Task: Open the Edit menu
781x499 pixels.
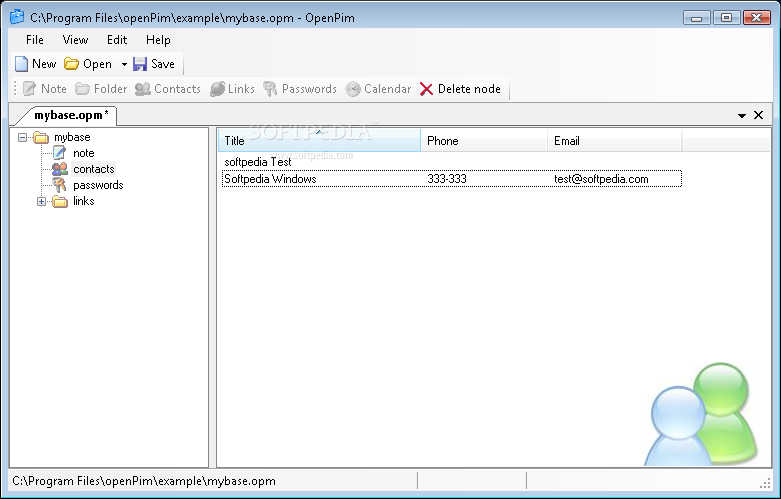Action: click(117, 40)
